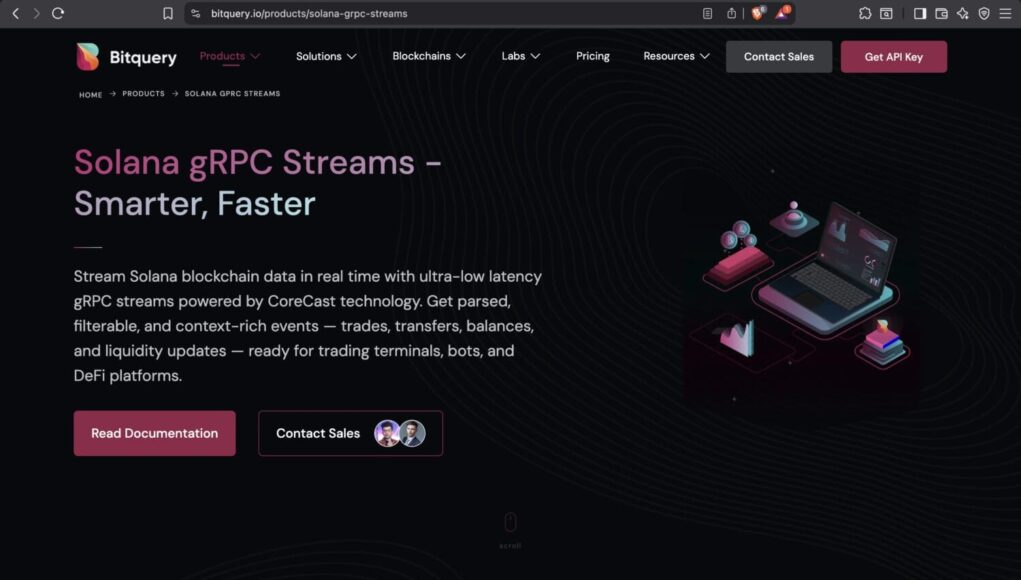Expand the Labs menu
This screenshot has height=580, width=1021.
tap(520, 56)
